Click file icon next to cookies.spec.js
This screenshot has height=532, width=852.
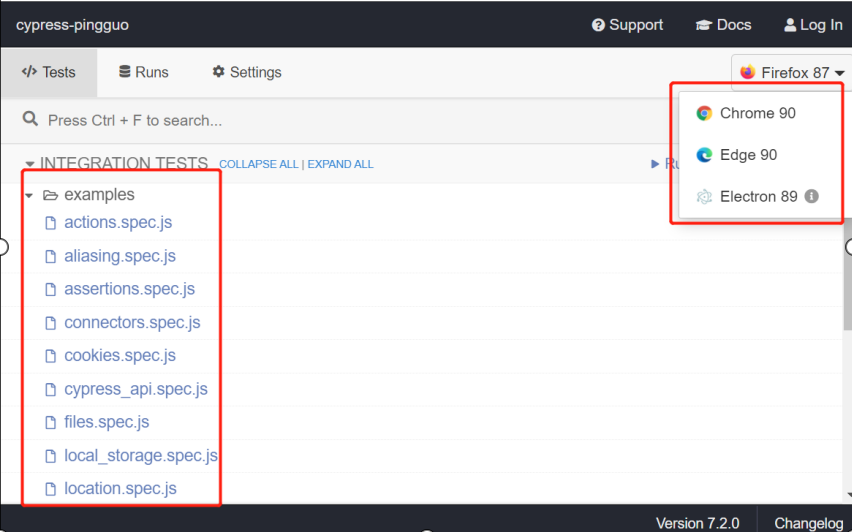[51, 356]
